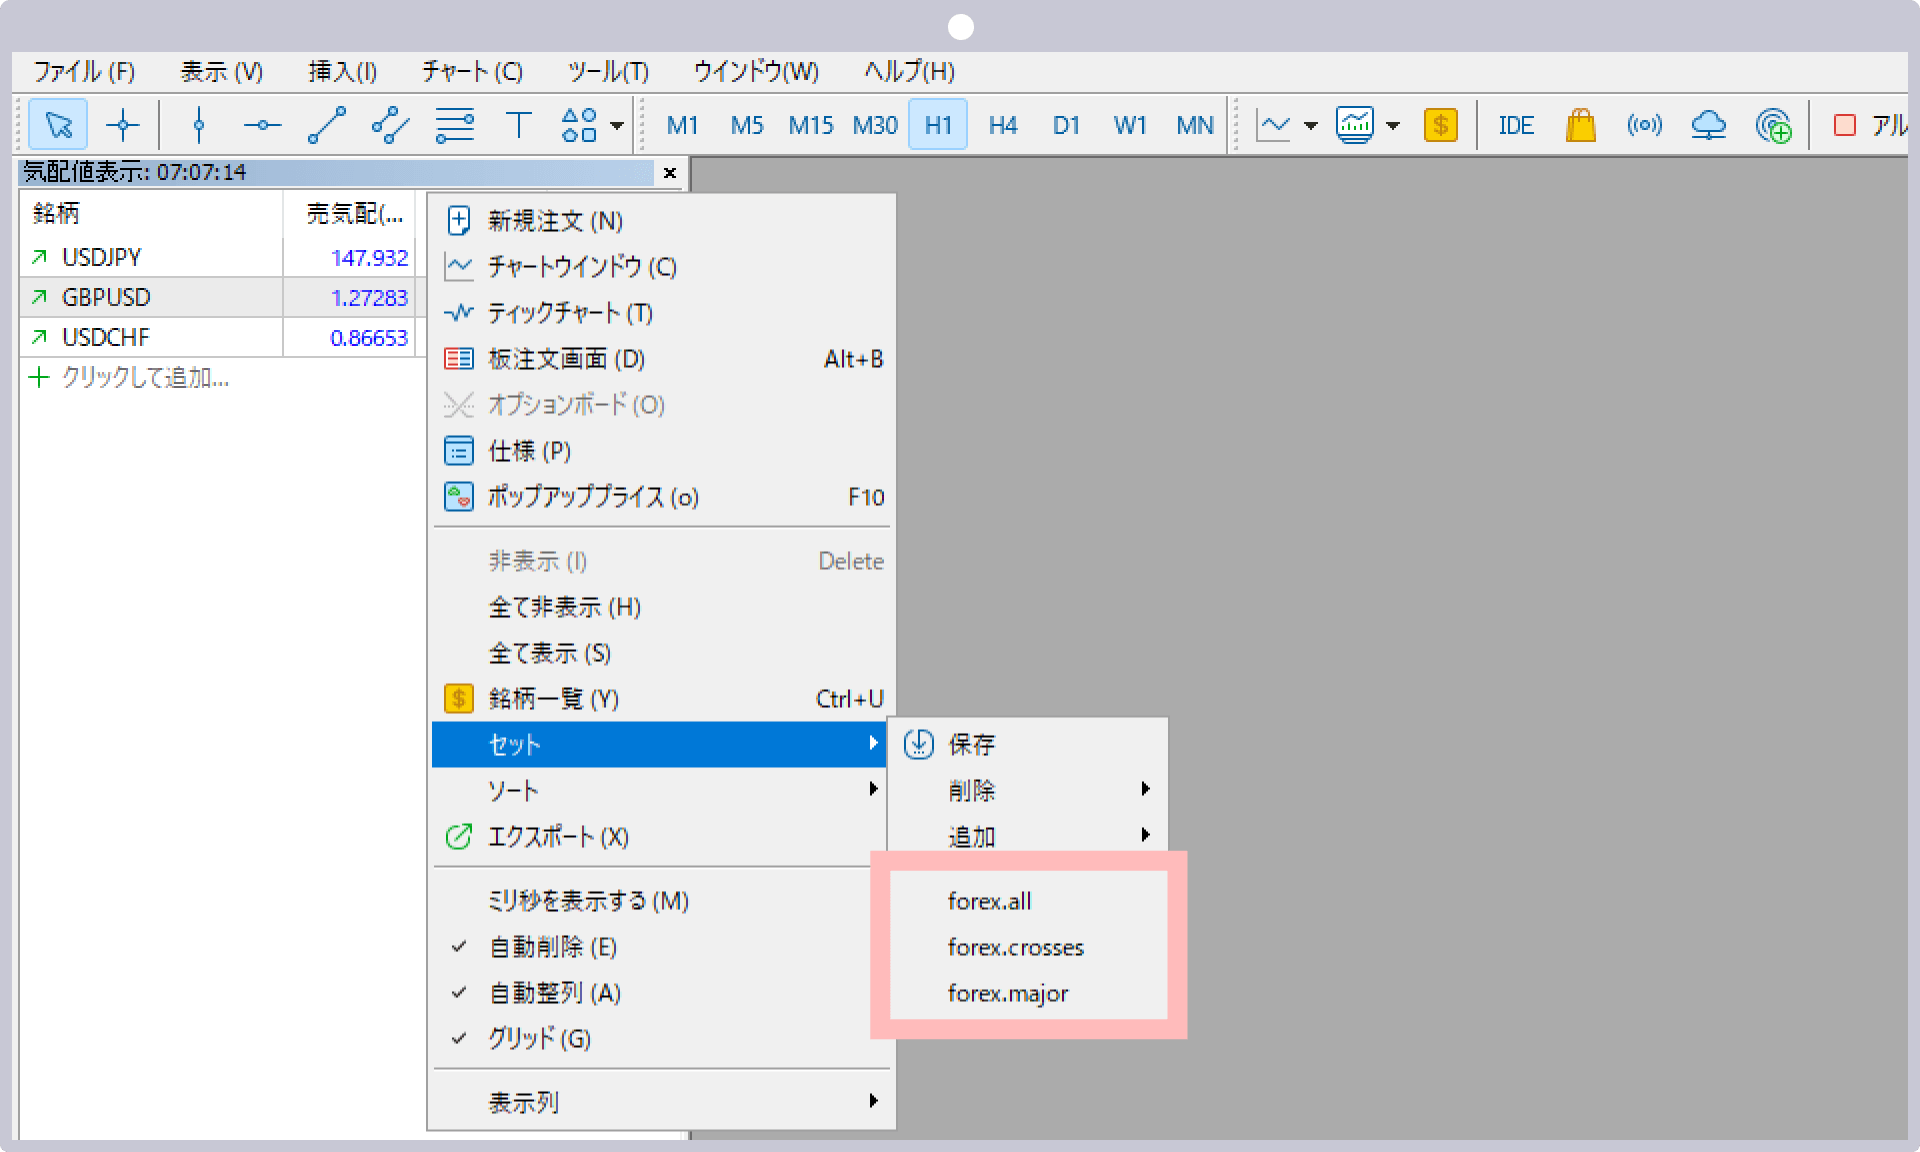Click the chart type line icon

(1274, 125)
